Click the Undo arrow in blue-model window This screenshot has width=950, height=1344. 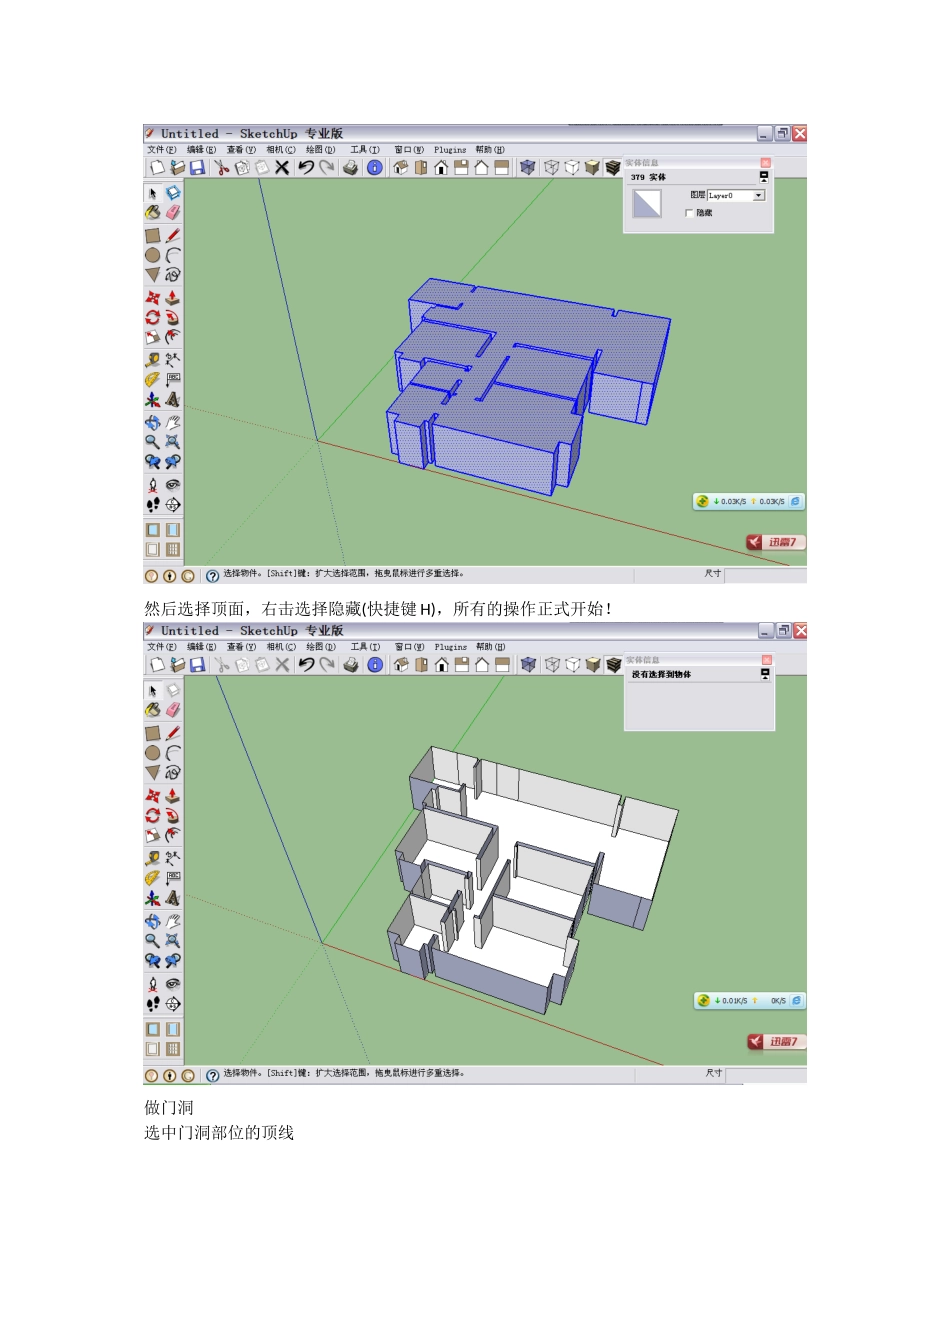point(306,168)
